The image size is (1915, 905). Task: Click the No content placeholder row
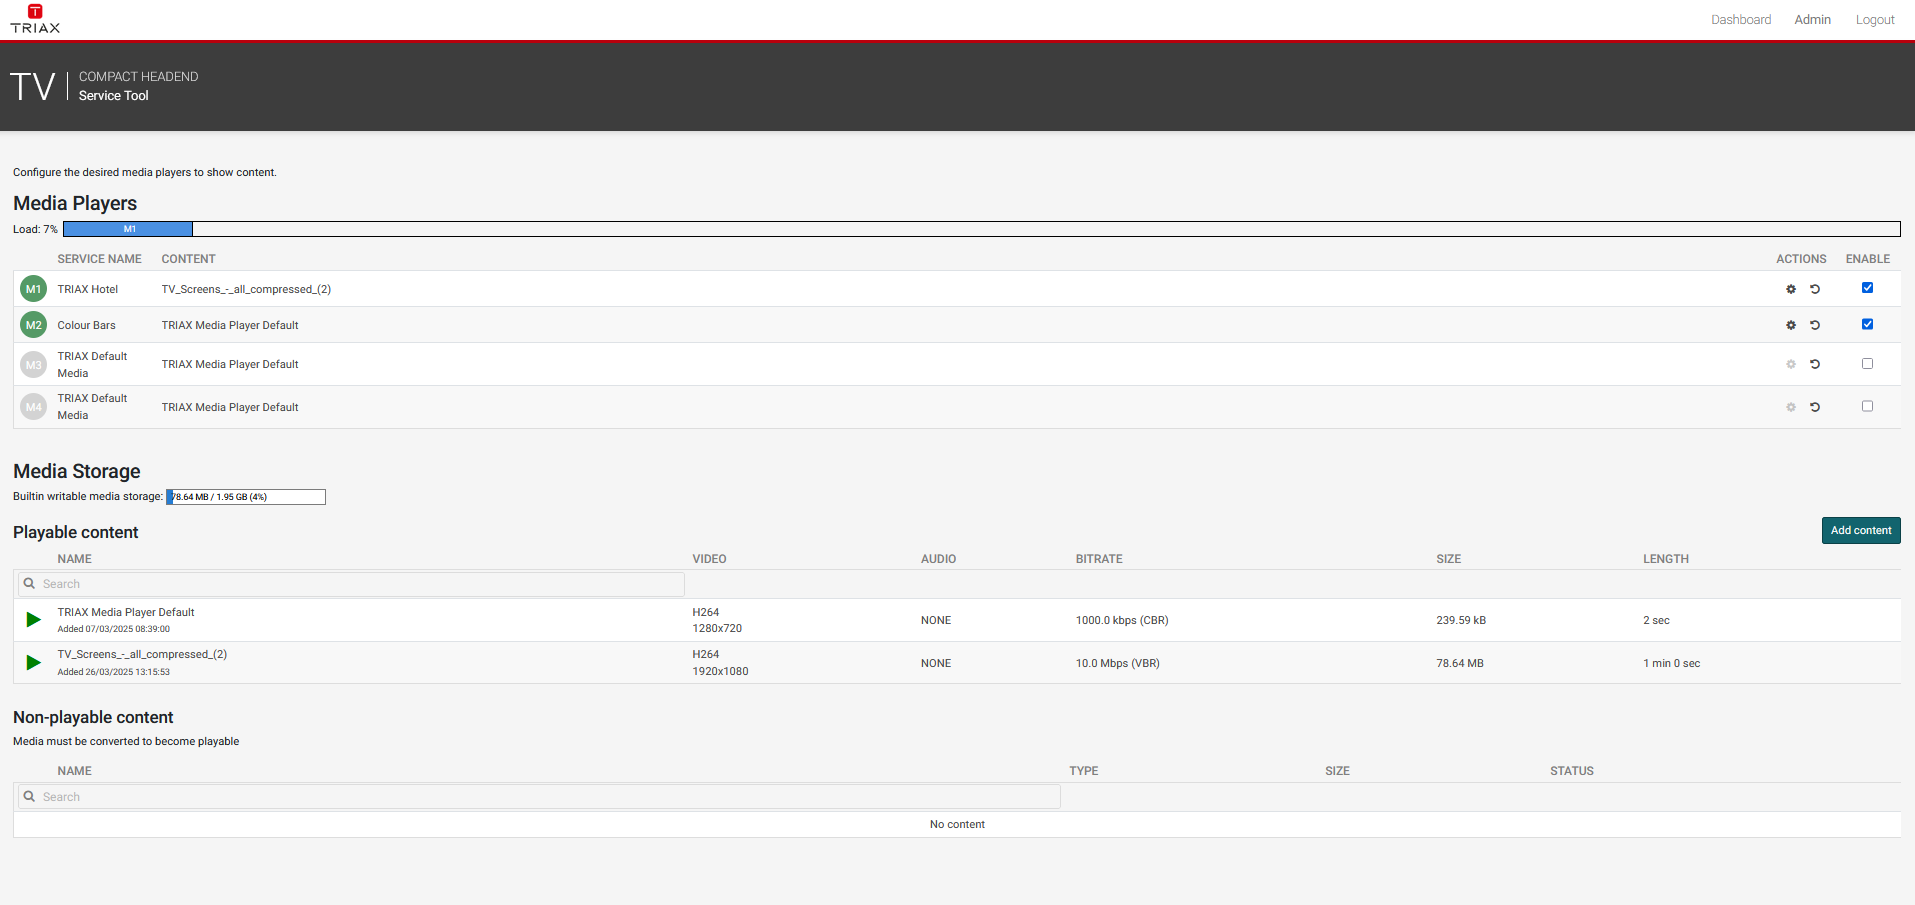coord(957,825)
